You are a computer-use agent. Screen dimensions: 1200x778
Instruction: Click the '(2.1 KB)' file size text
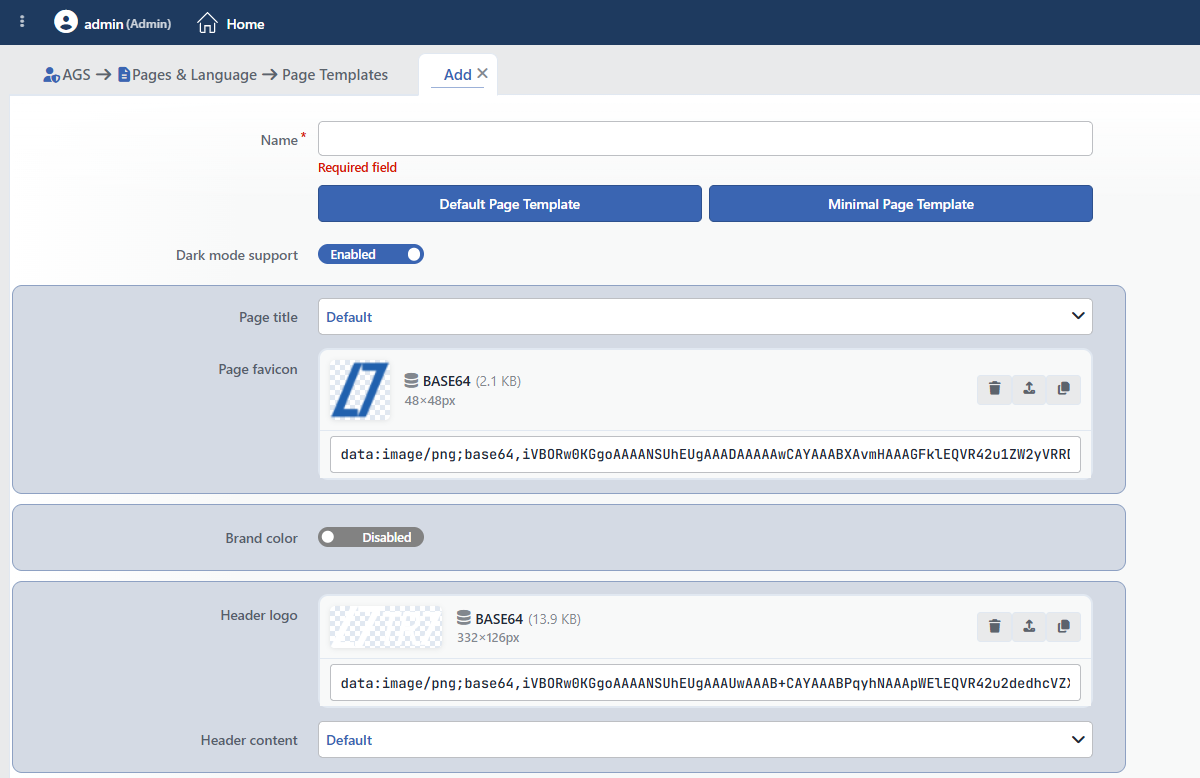pyautogui.click(x=498, y=381)
